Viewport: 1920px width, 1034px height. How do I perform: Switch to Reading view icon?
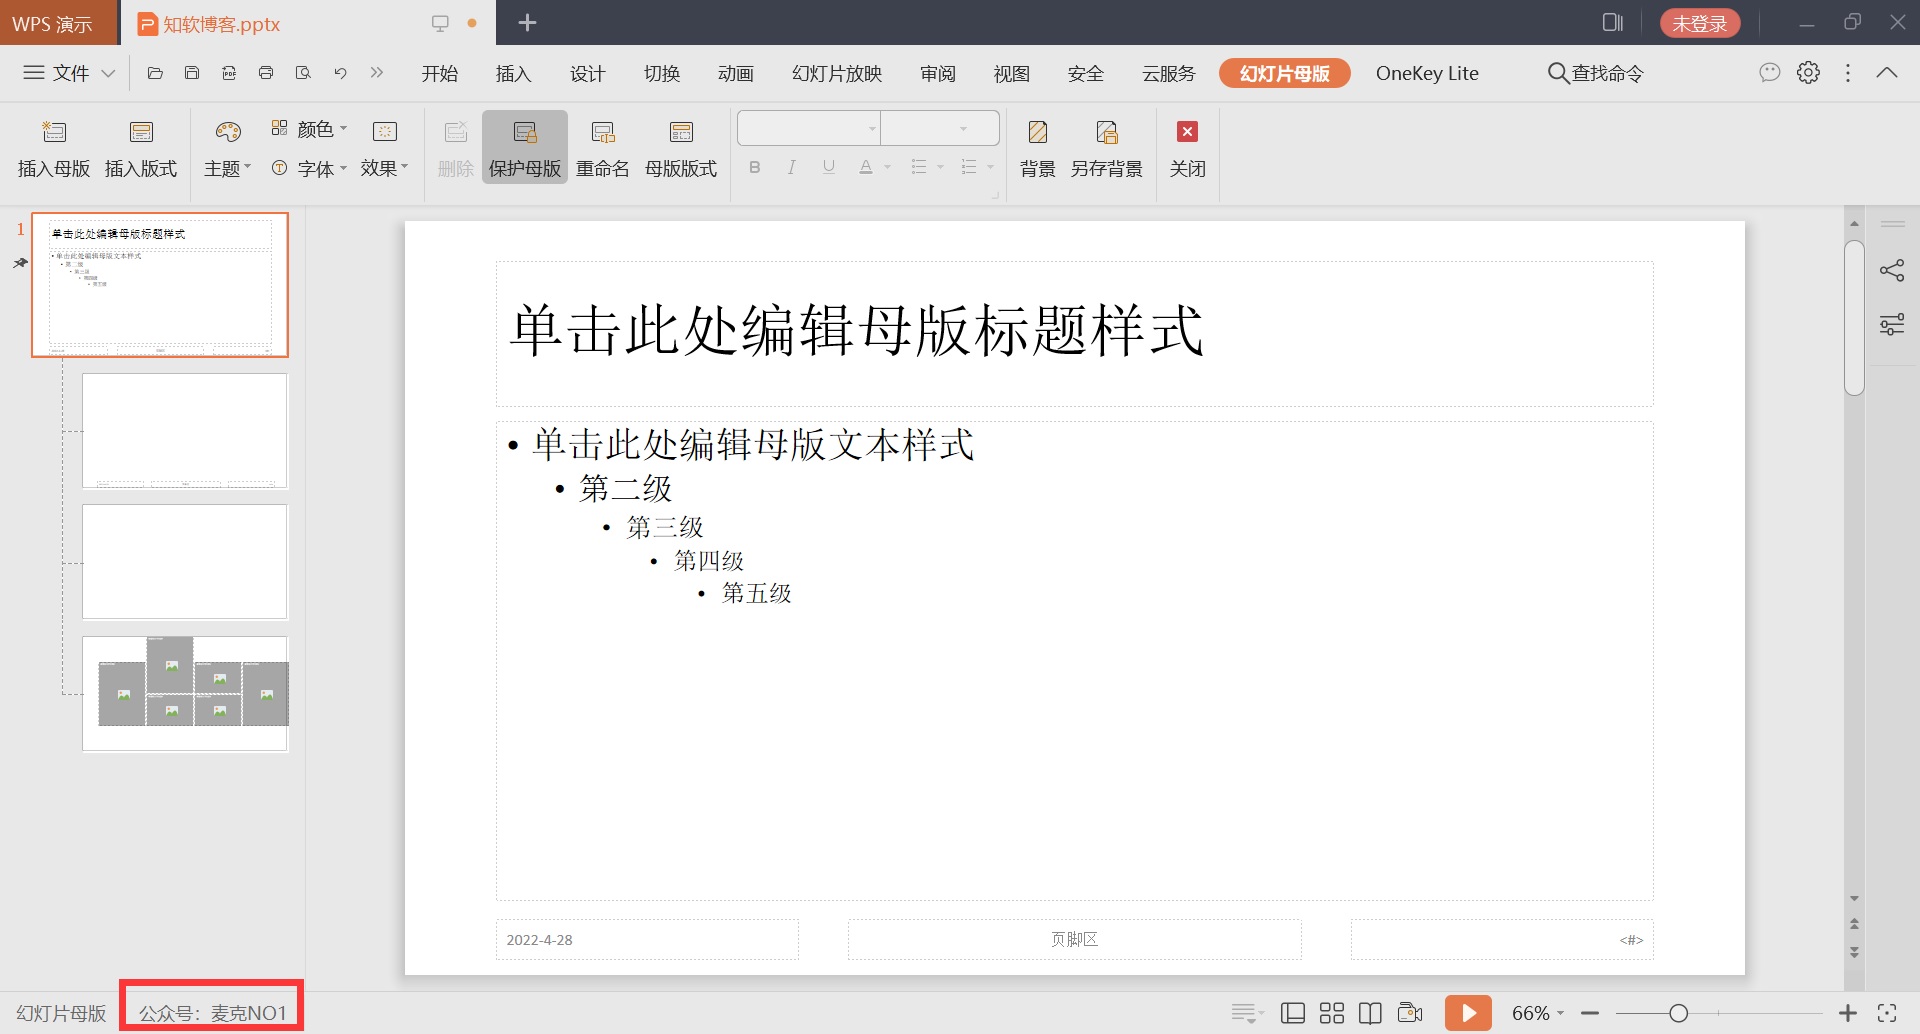coord(1370,1013)
